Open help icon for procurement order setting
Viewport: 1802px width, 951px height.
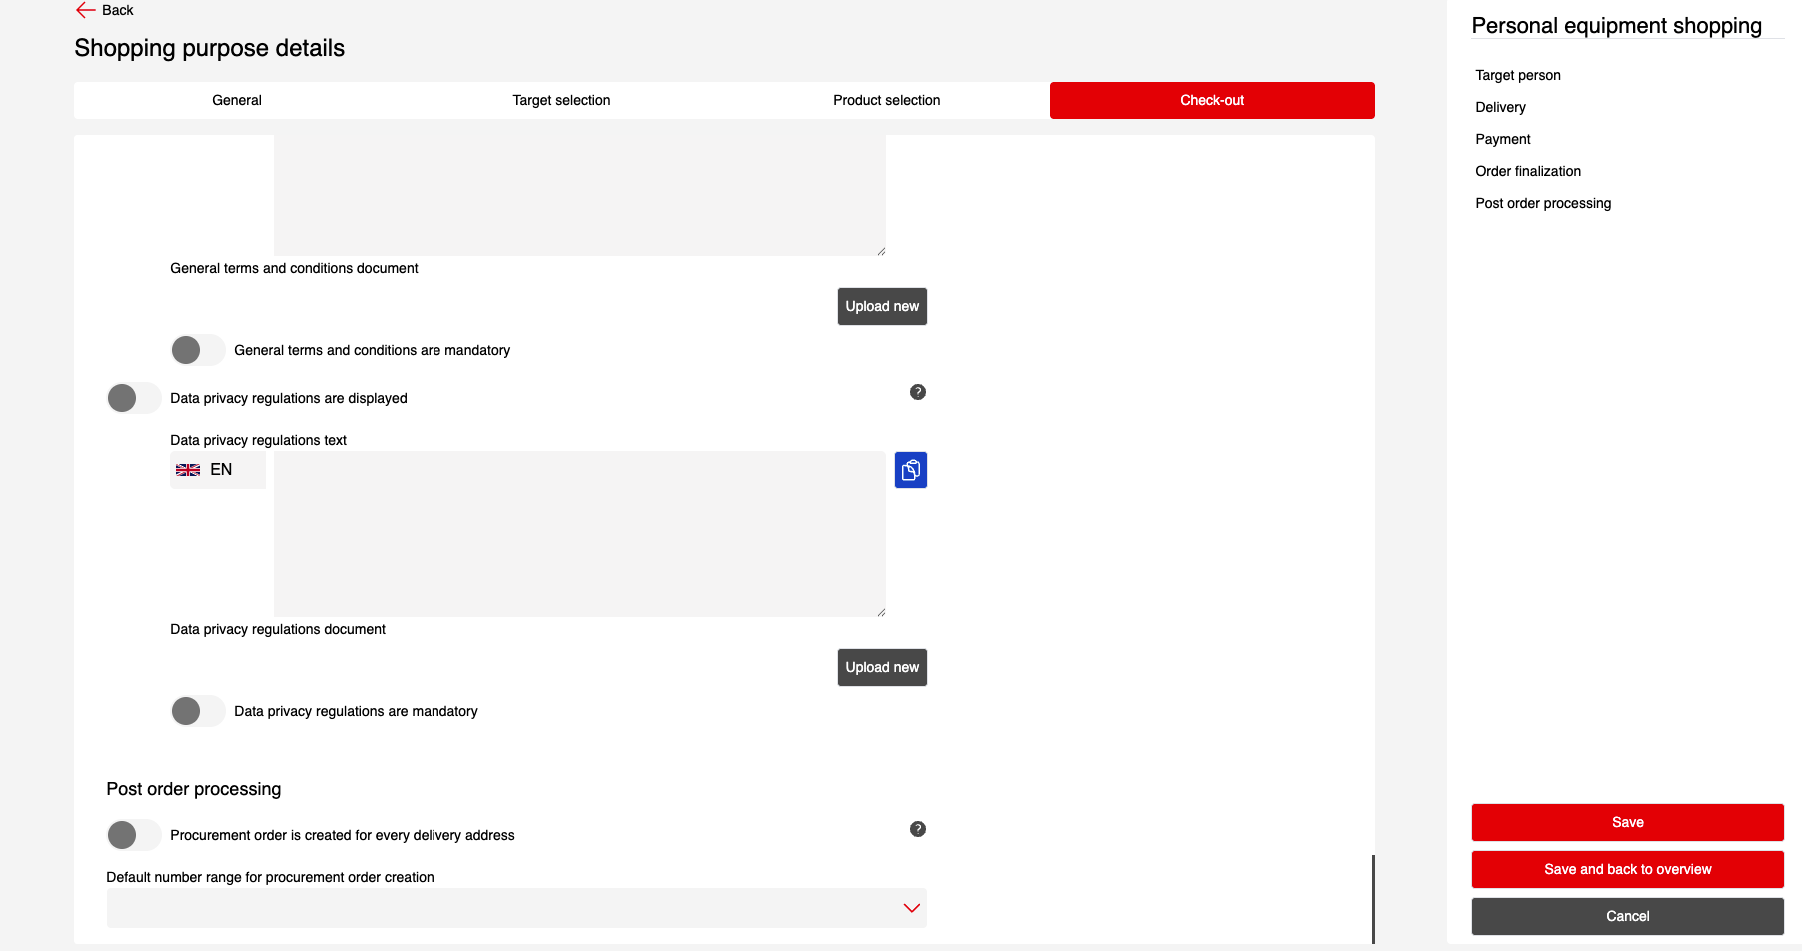tap(917, 829)
